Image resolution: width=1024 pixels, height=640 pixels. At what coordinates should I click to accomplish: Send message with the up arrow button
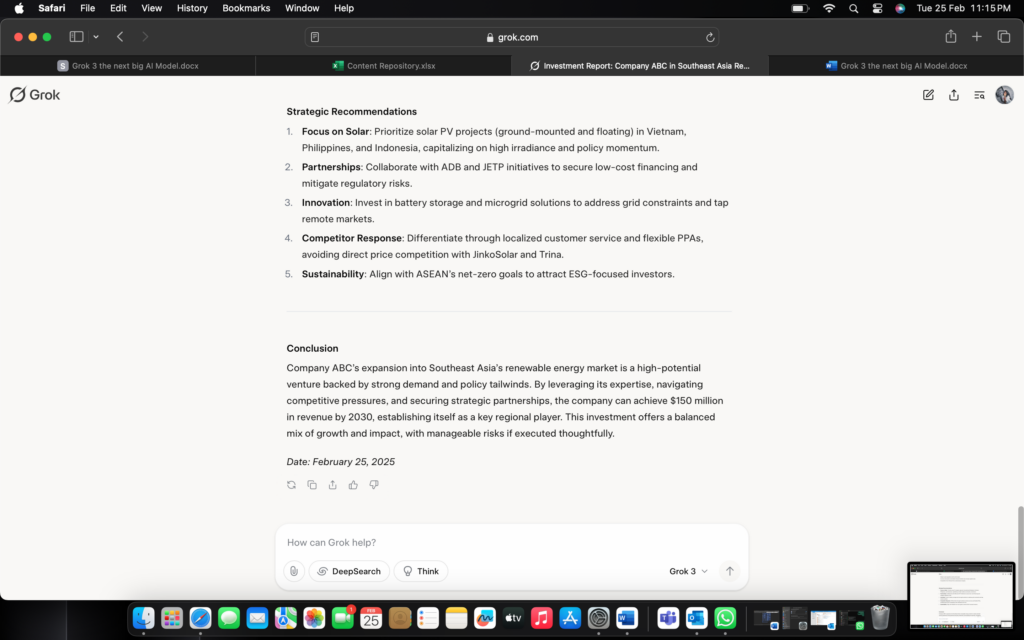coord(730,571)
